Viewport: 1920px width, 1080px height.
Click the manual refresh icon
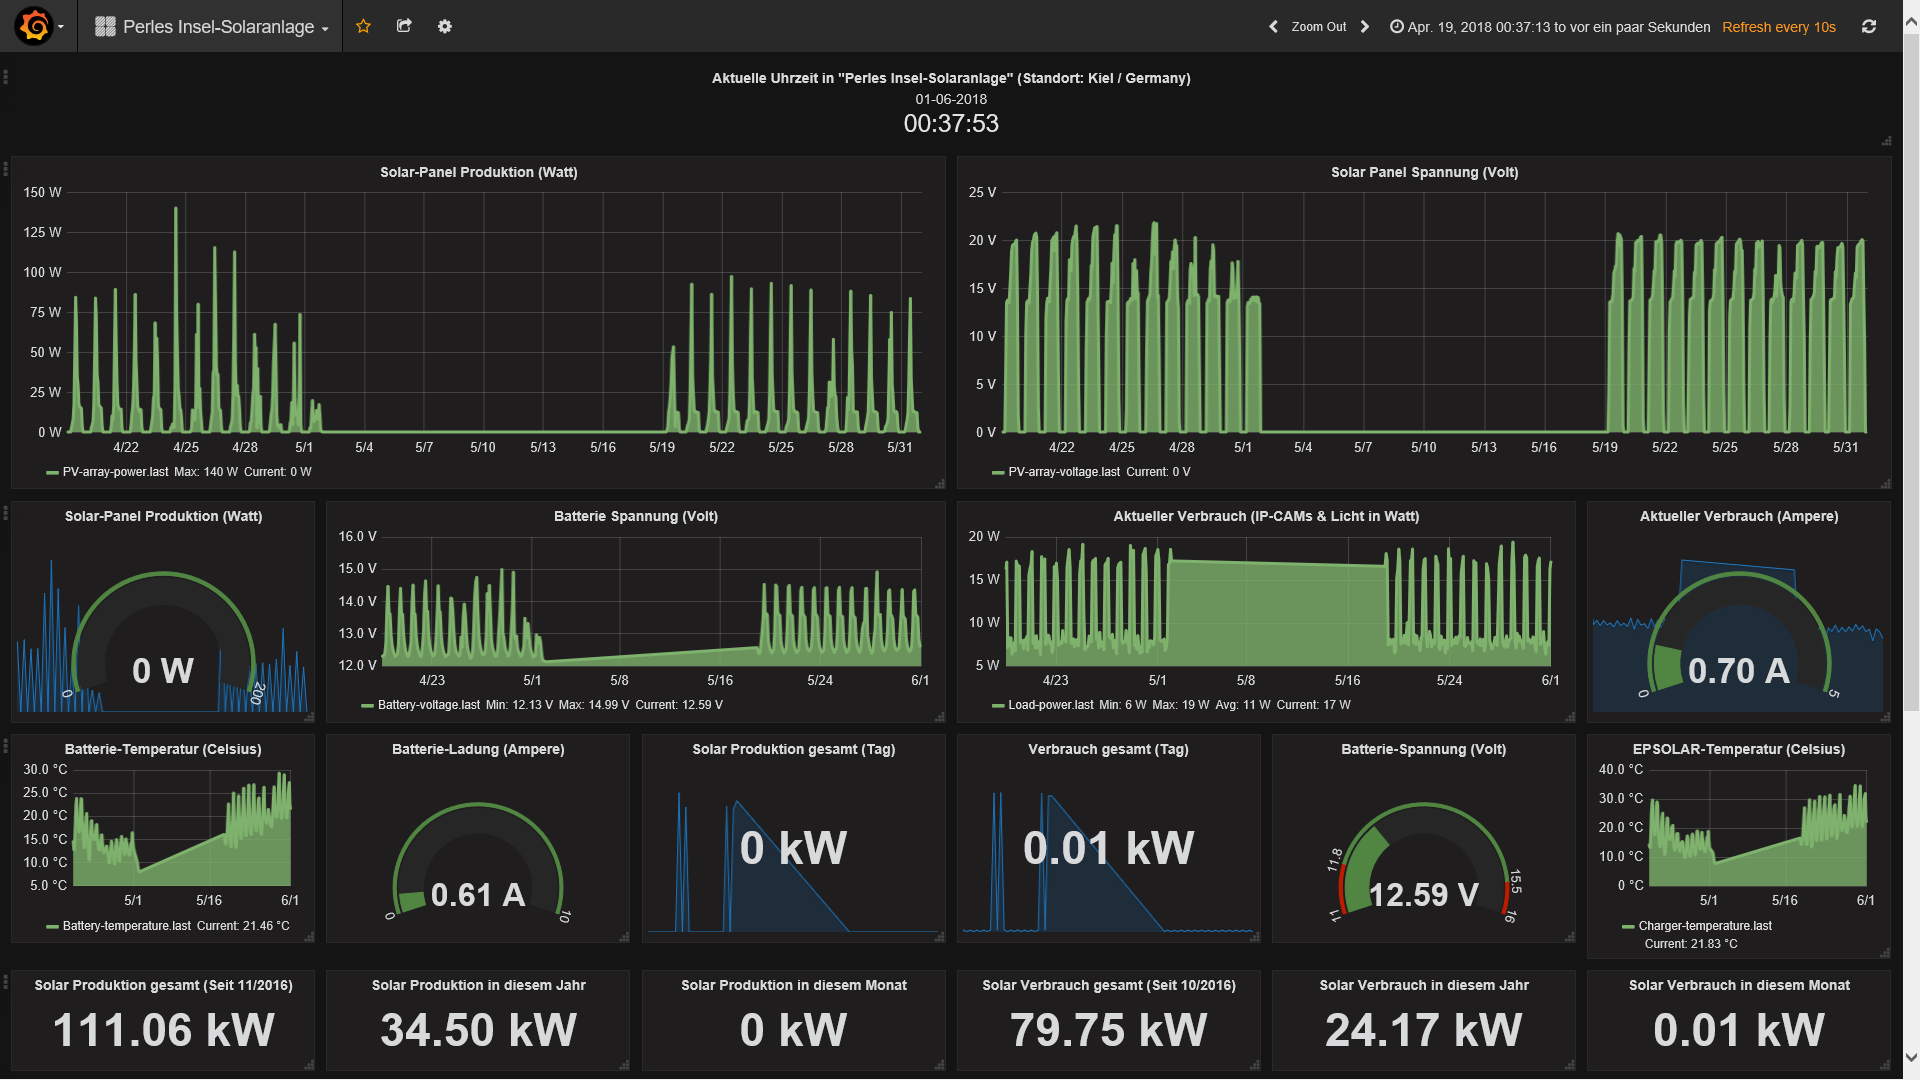coord(1869,27)
